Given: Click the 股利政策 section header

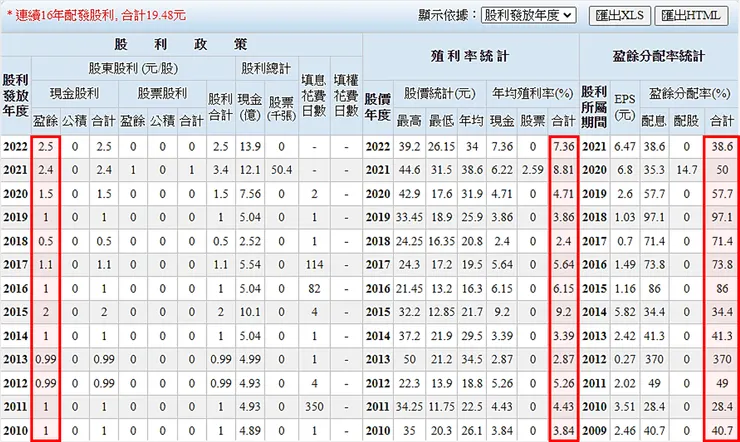Looking at the screenshot, I should pyautogui.click(x=181, y=44).
